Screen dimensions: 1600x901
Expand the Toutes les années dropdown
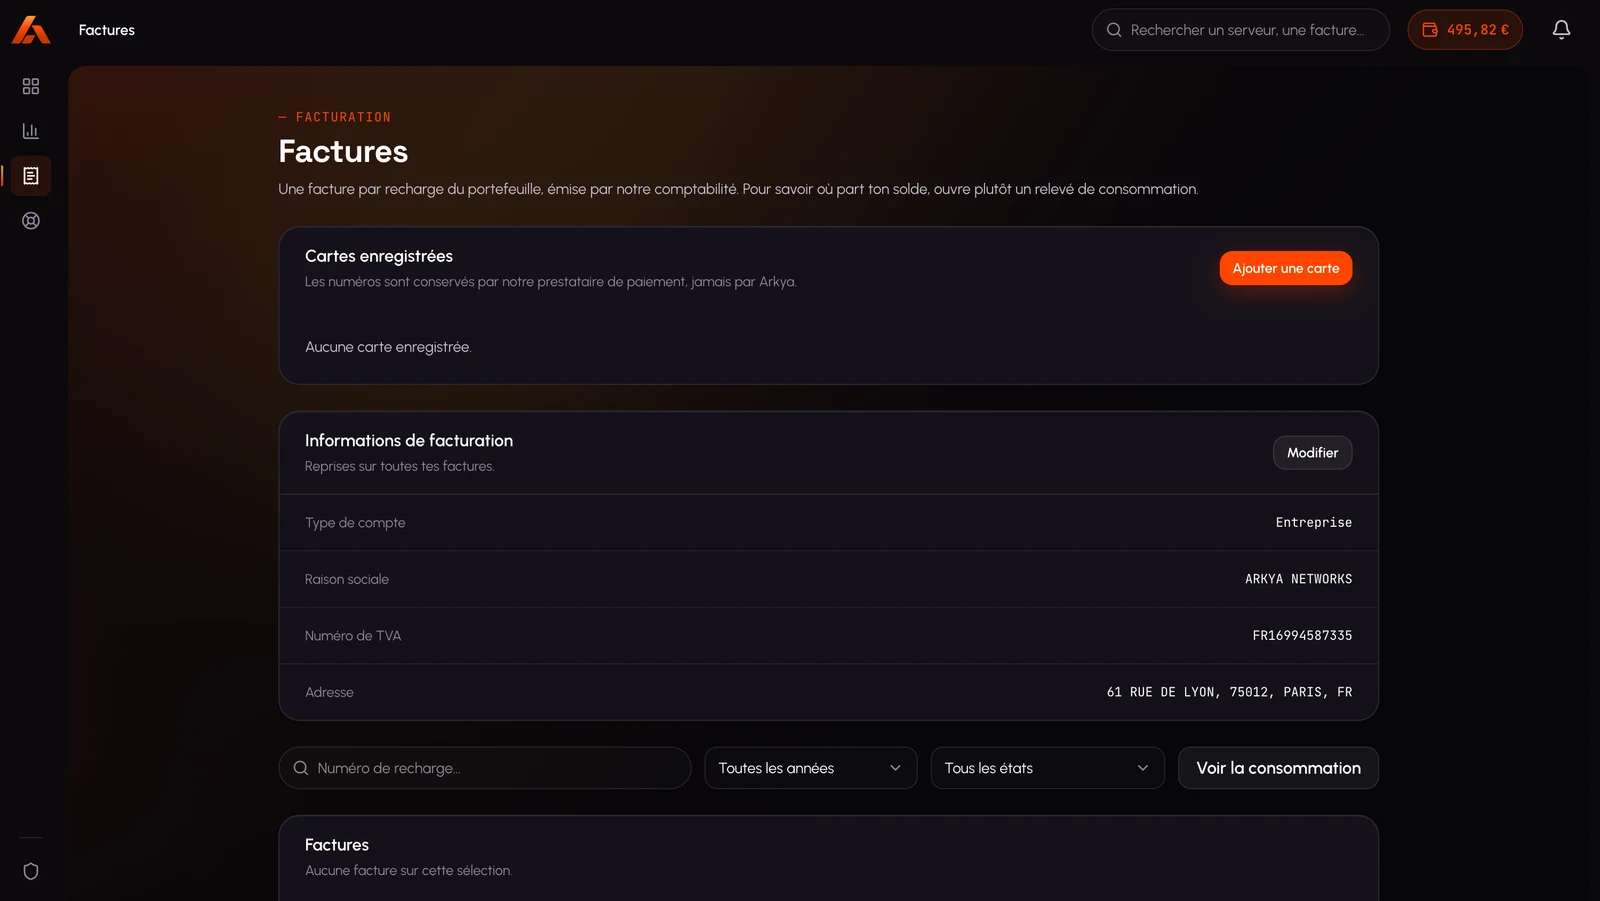click(811, 768)
